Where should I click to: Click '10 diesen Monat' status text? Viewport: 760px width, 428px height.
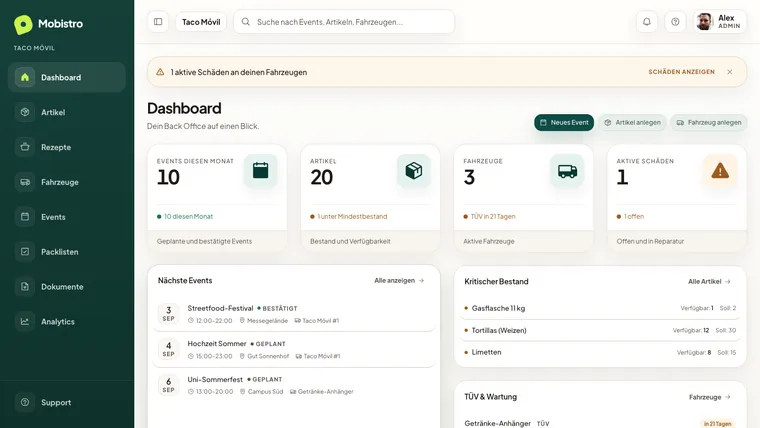188,217
